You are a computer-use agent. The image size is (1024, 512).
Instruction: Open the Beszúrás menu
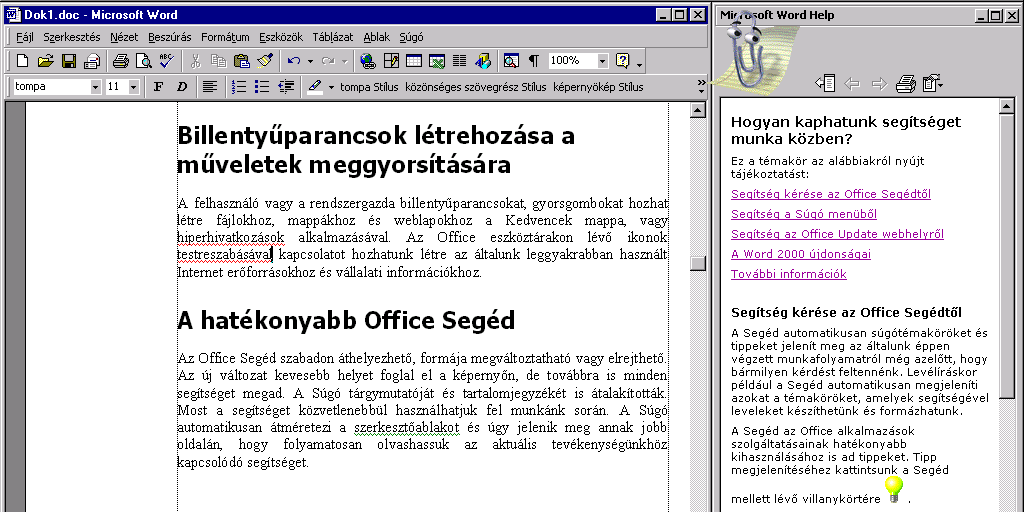coord(170,37)
